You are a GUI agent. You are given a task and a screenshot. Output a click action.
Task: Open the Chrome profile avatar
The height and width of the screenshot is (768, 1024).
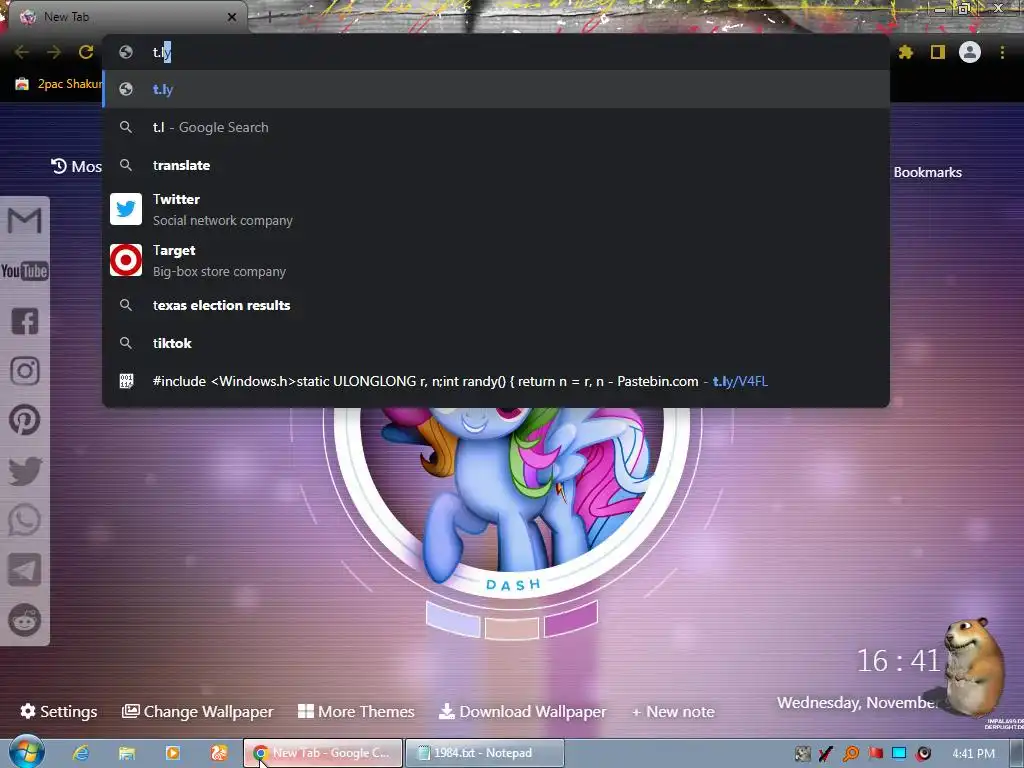pos(970,52)
